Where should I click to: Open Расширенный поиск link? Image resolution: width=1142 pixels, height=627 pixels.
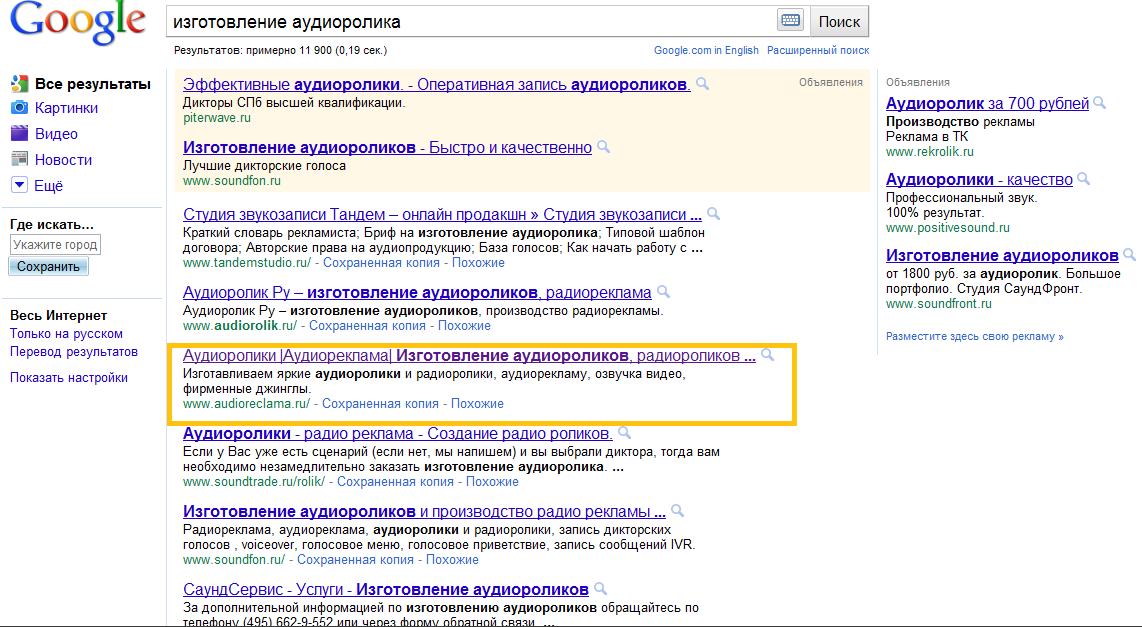click(818, 50)
